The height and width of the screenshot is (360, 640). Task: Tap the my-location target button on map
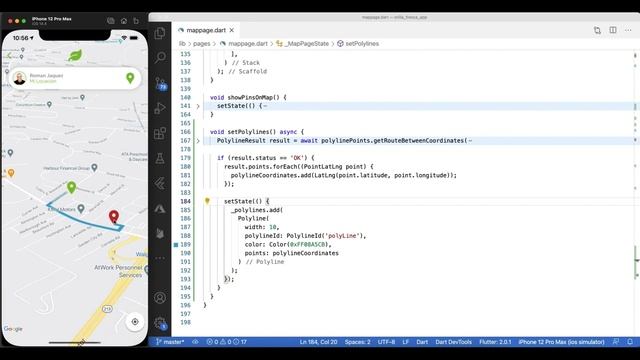pos(135,322)
